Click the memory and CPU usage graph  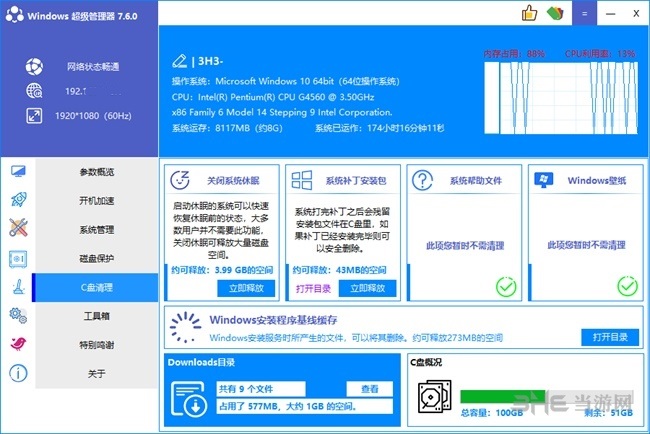click(561, 98)
